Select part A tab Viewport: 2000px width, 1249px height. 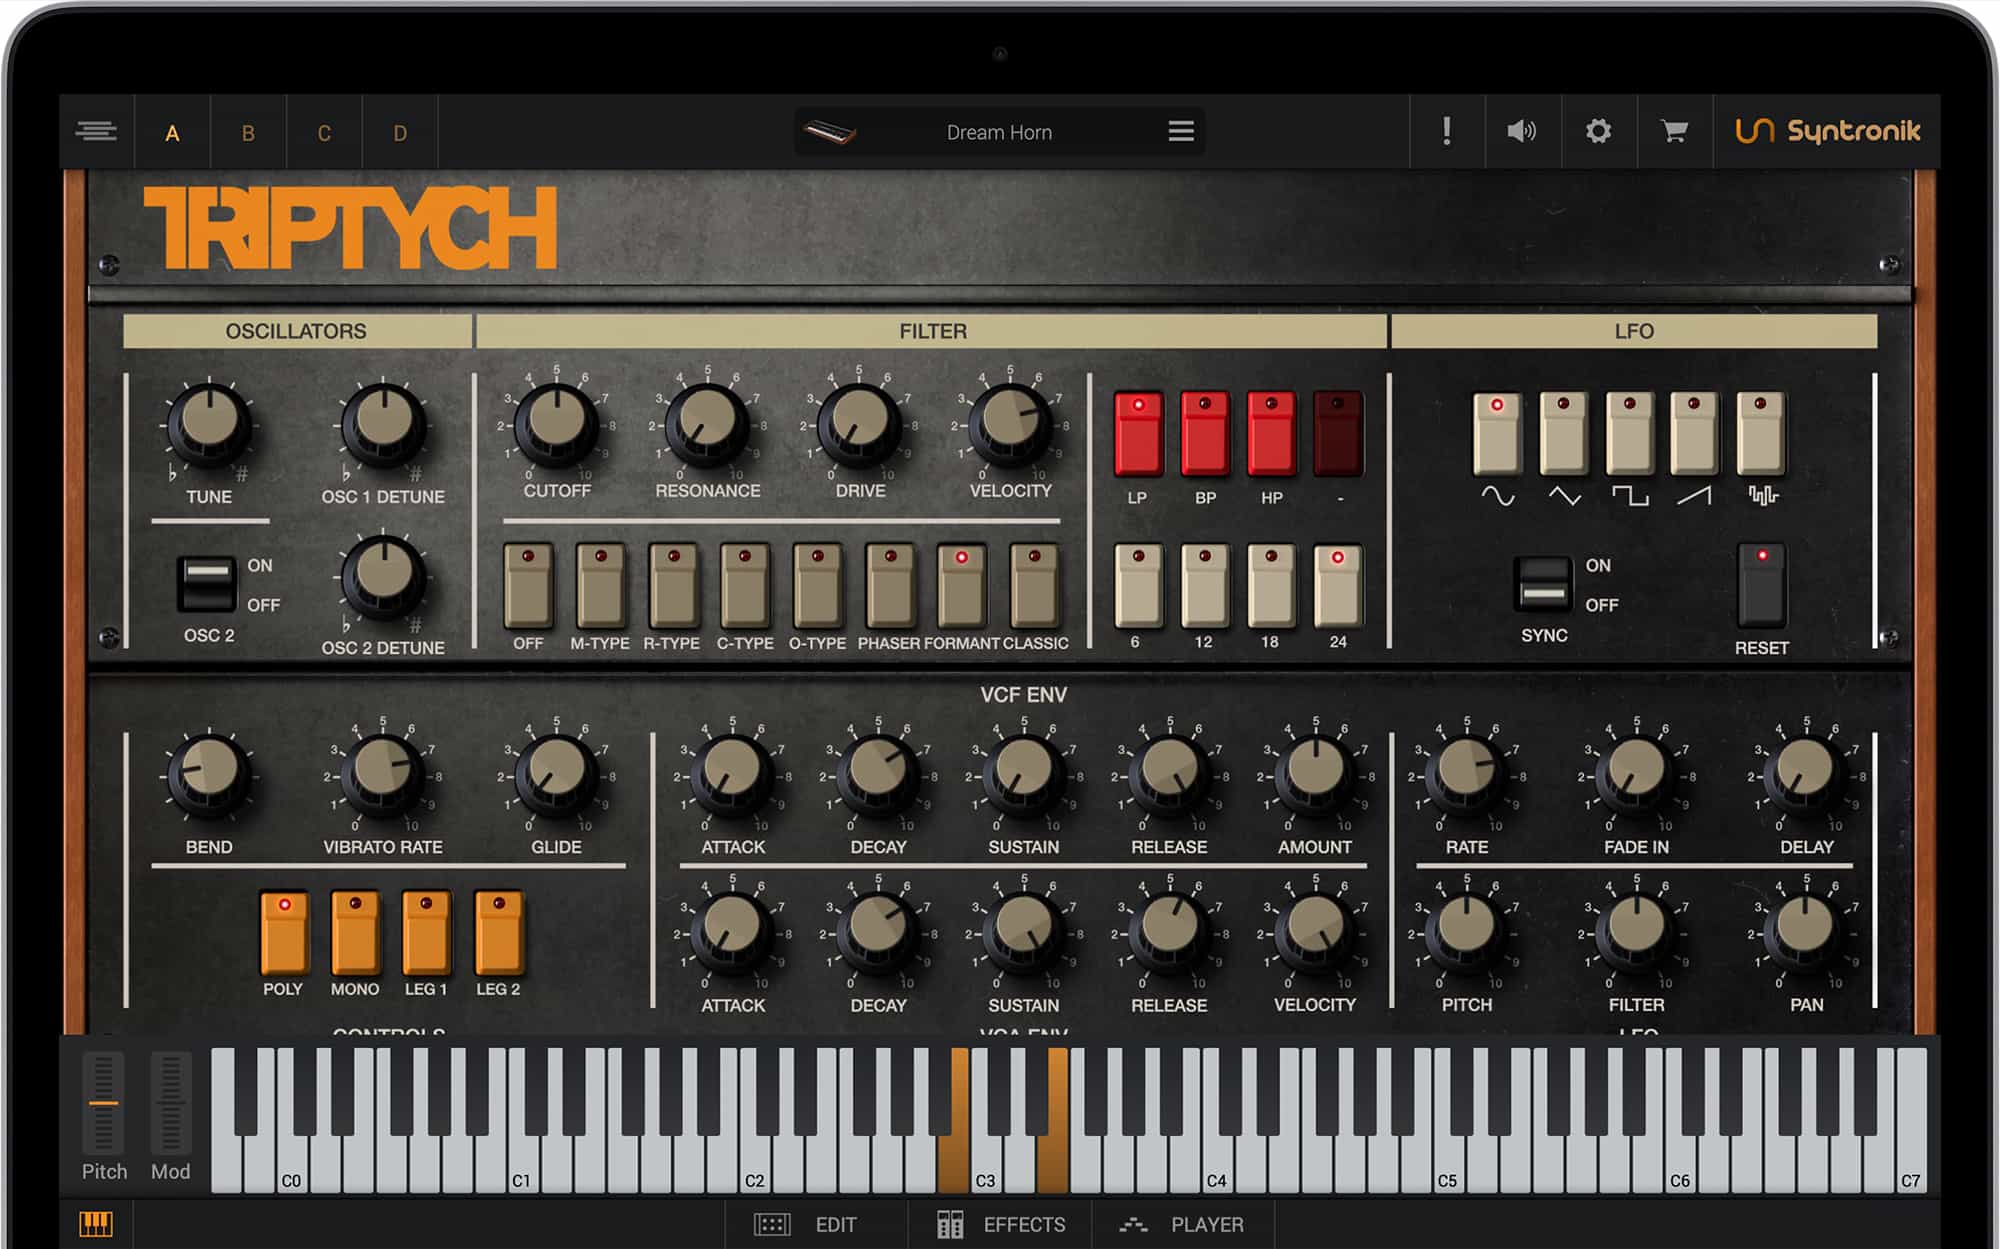pos(172,133)
